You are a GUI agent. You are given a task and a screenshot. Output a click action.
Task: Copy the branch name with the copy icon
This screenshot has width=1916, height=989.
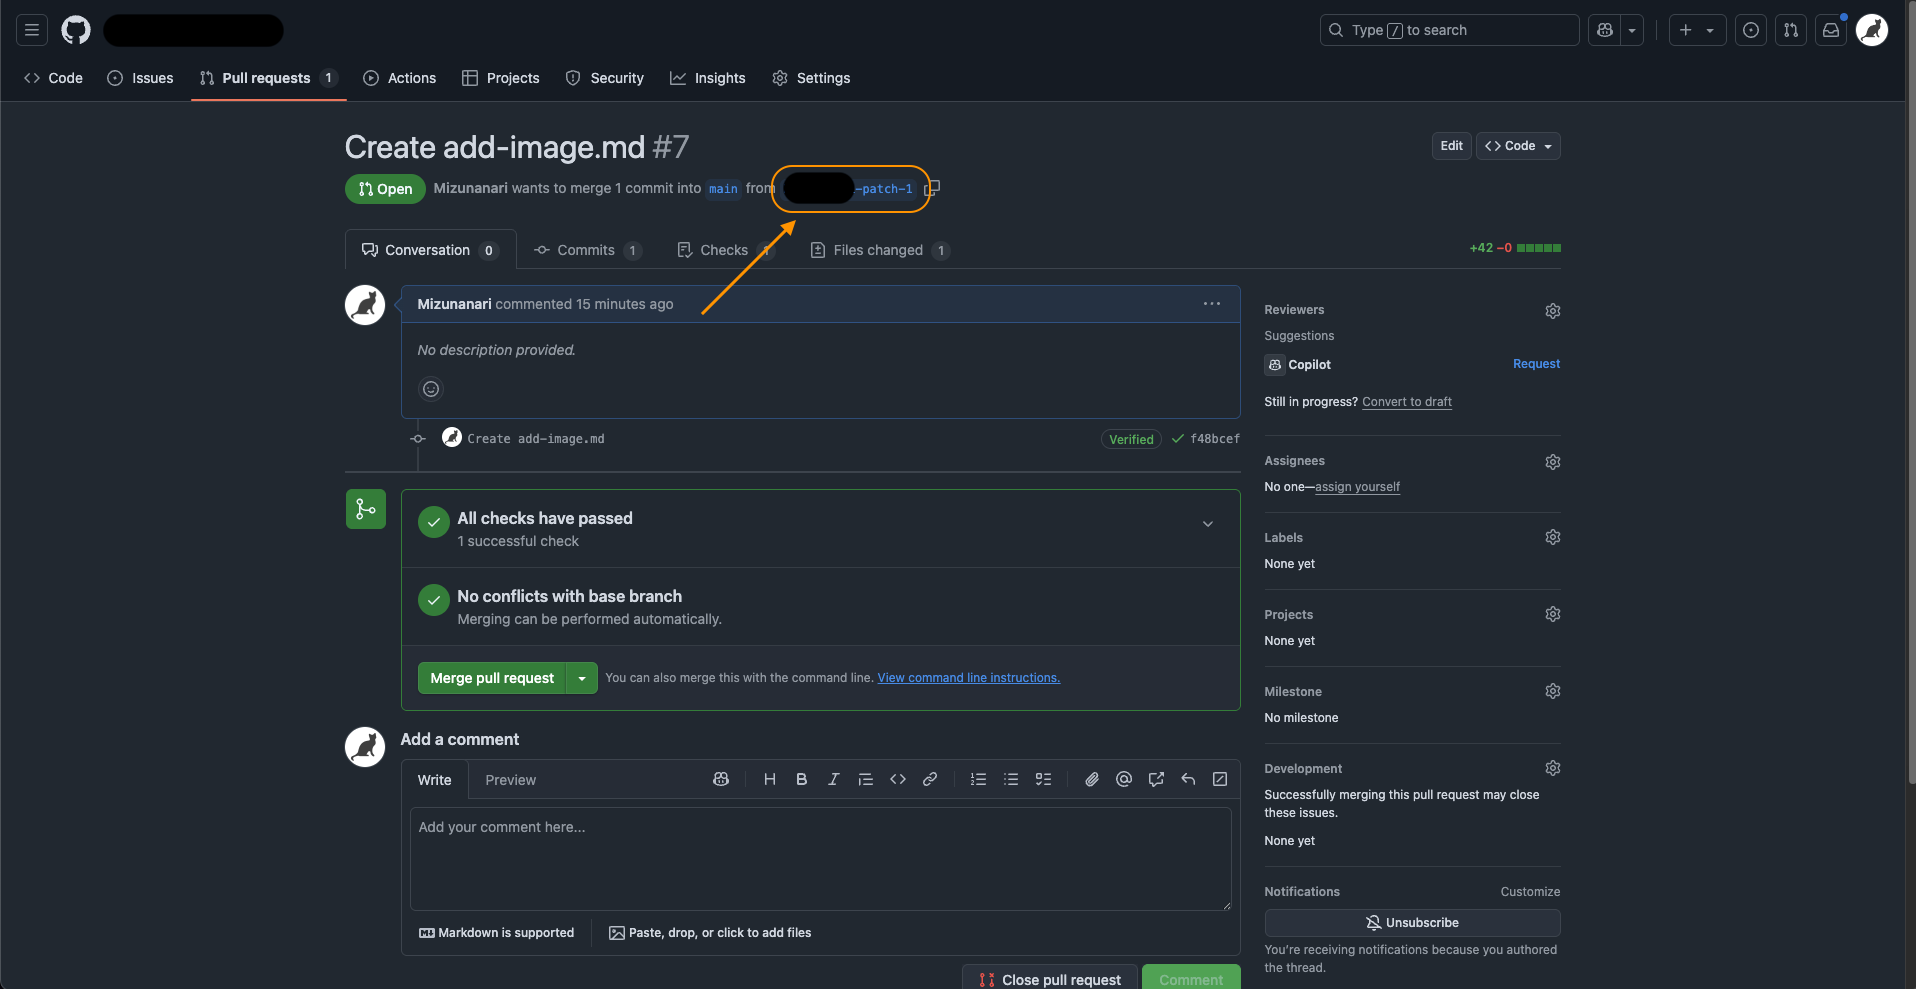click(932, 188)
